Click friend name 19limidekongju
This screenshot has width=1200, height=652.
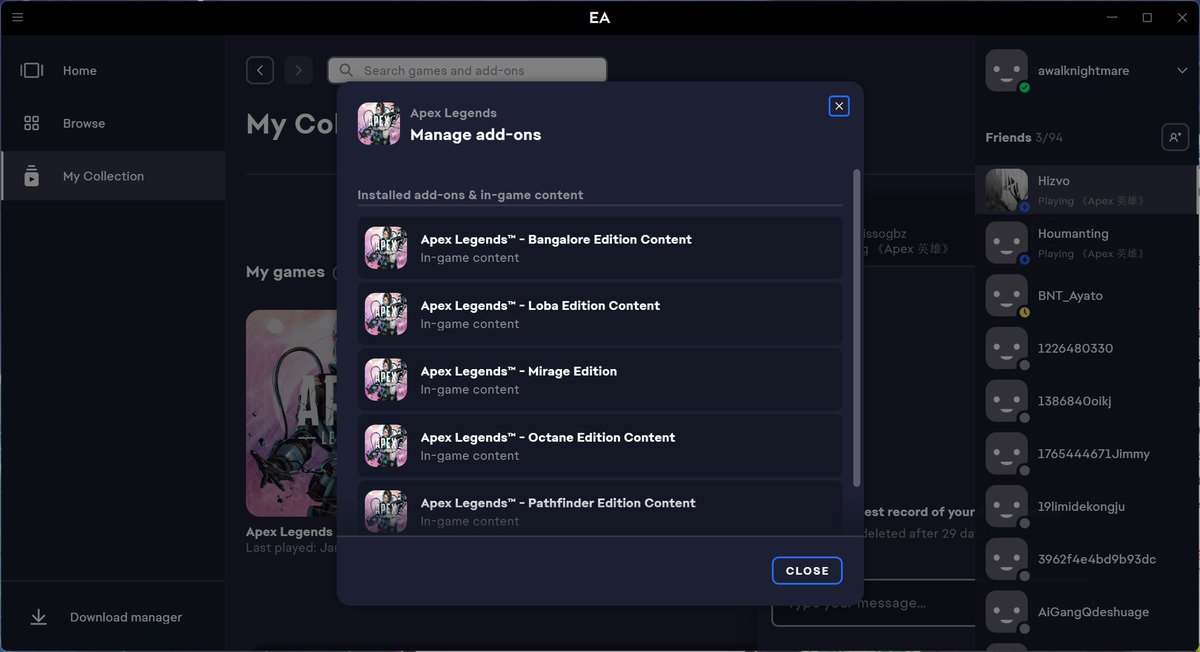1081,506
